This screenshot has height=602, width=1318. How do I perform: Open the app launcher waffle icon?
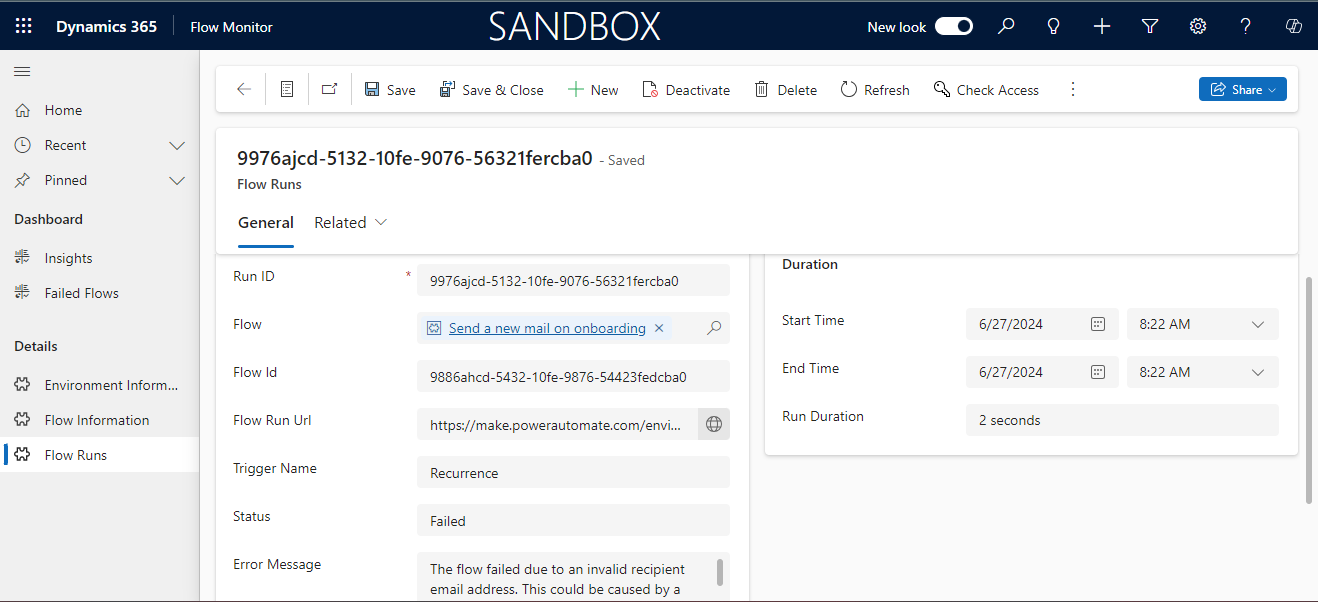point(23,27)
